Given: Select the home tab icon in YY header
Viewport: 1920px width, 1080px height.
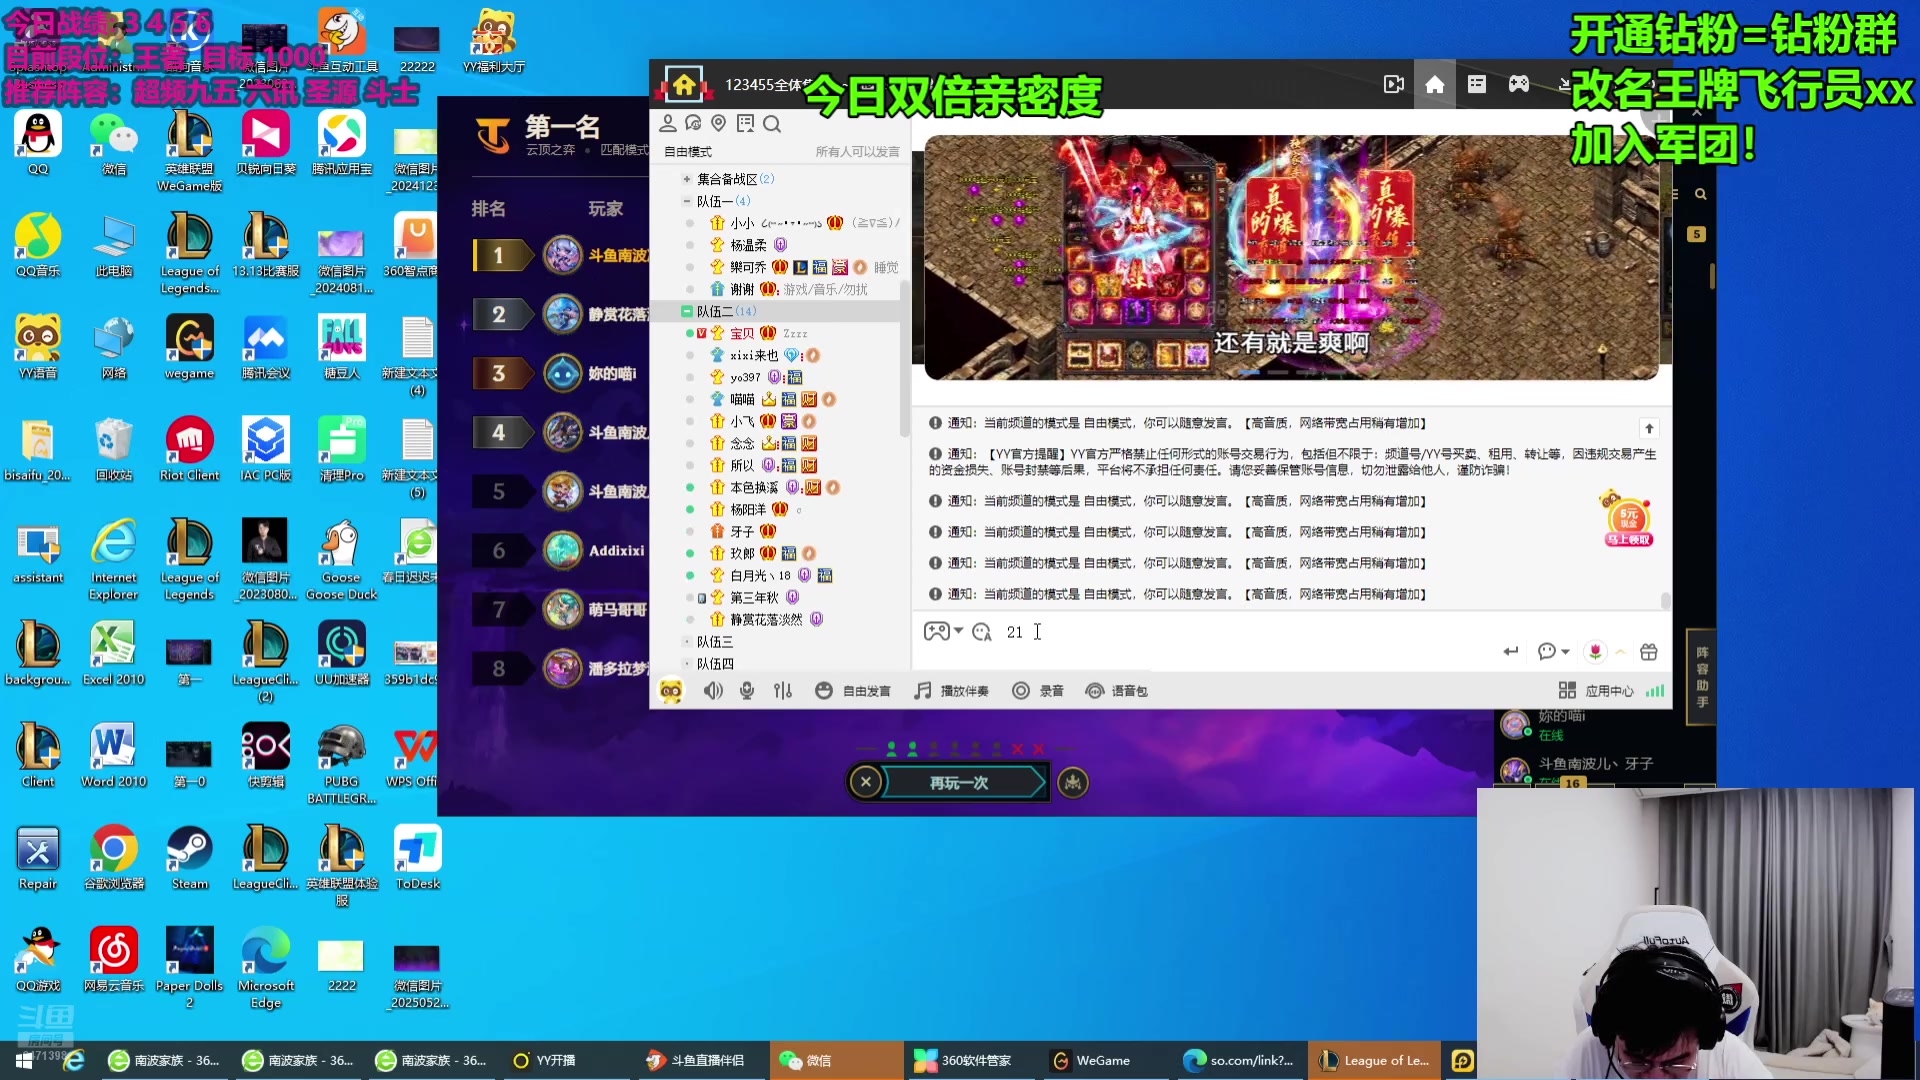Looking at the screenshot, I should coord(1435,85).
